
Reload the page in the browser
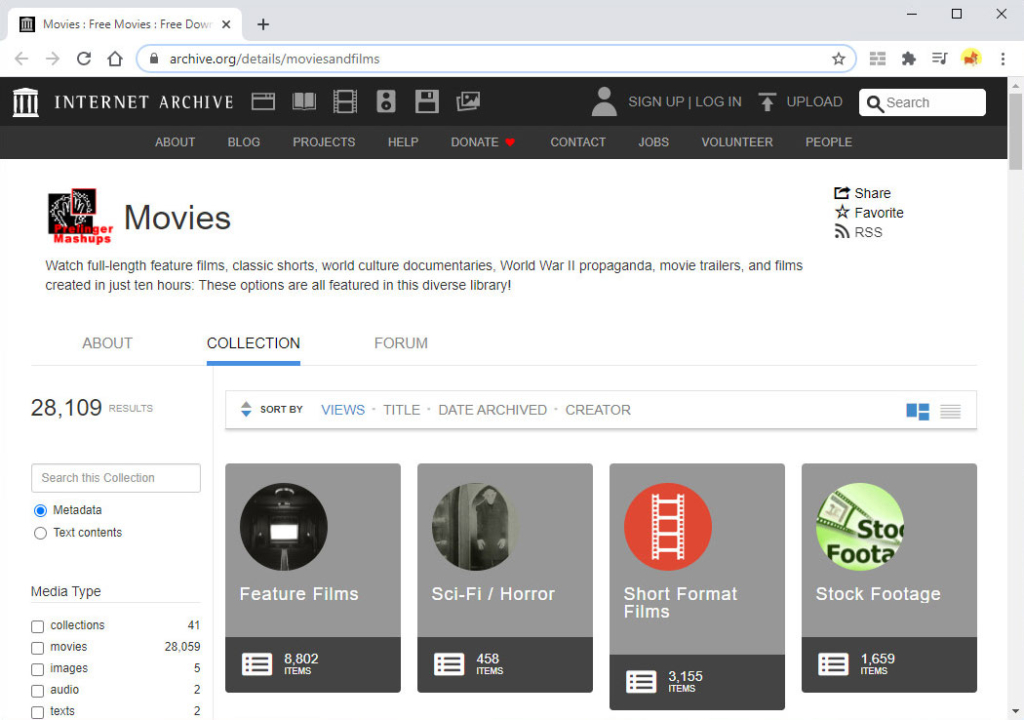pos(84,59)
